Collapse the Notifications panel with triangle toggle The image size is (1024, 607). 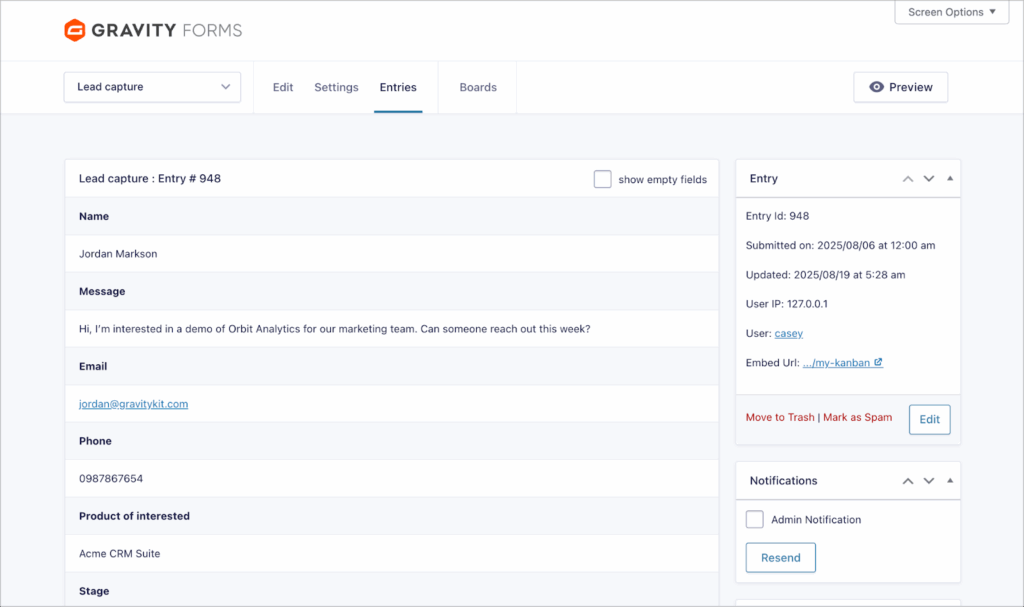coord(949,481)
